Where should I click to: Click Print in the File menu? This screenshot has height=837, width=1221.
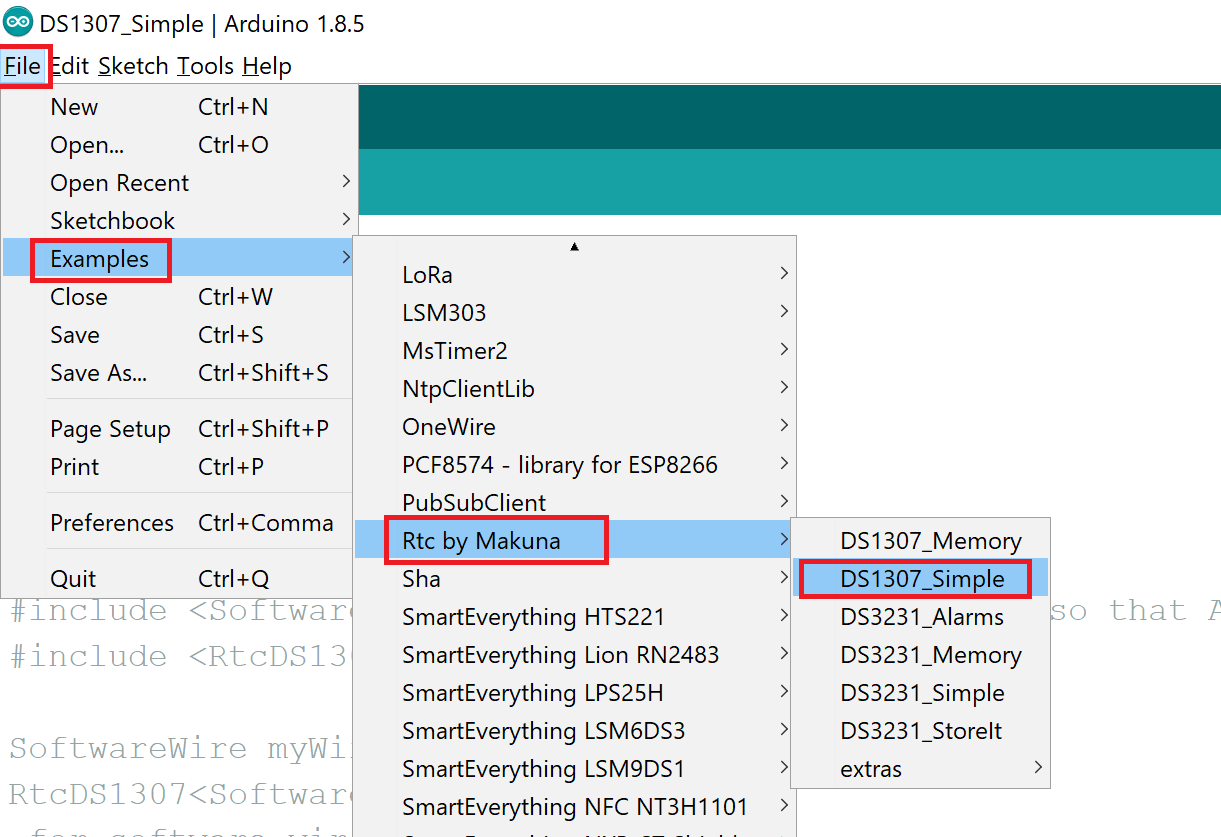[x=179, y=467]
